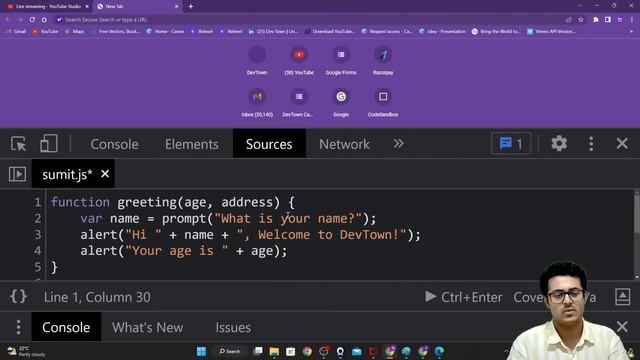Image resolution: width=640 pixels, height=360 pixels.
Task: Go to home page icon
Action: (x=44, y=20)
